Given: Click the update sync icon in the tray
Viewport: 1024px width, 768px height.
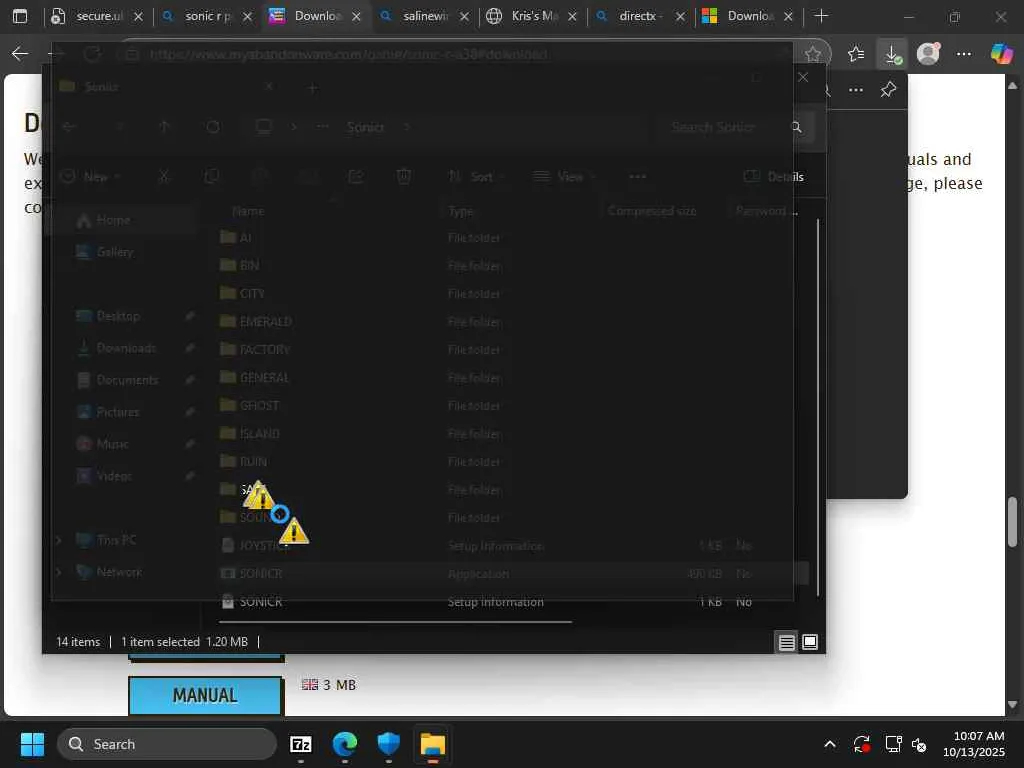Looking at the screenshot, I should pos(861,744).
